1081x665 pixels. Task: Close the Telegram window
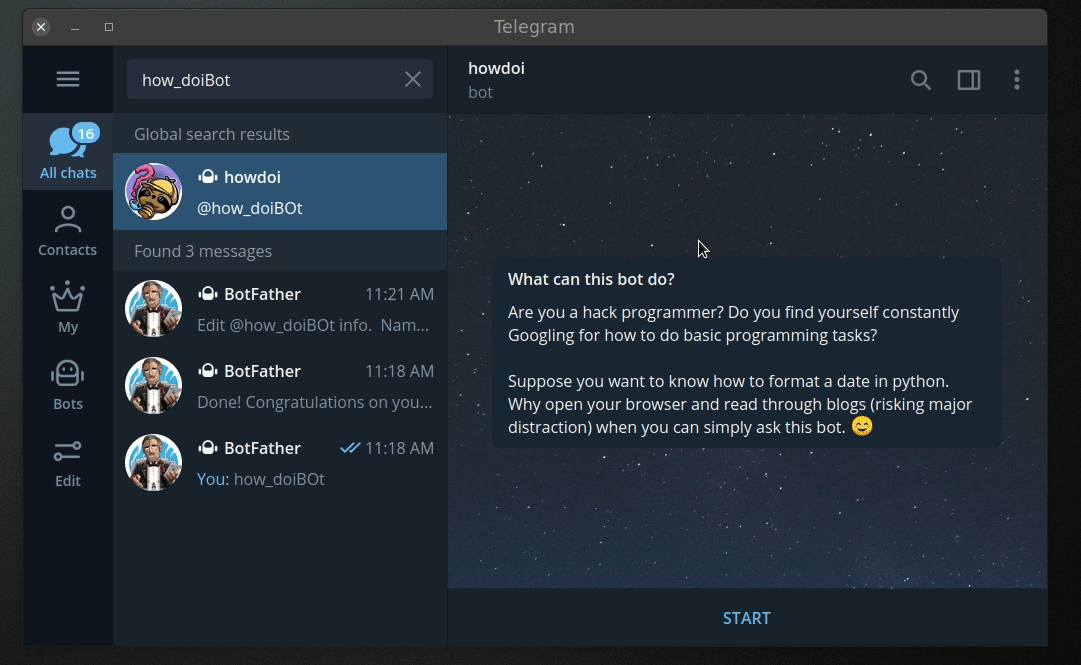coord(41,27)
